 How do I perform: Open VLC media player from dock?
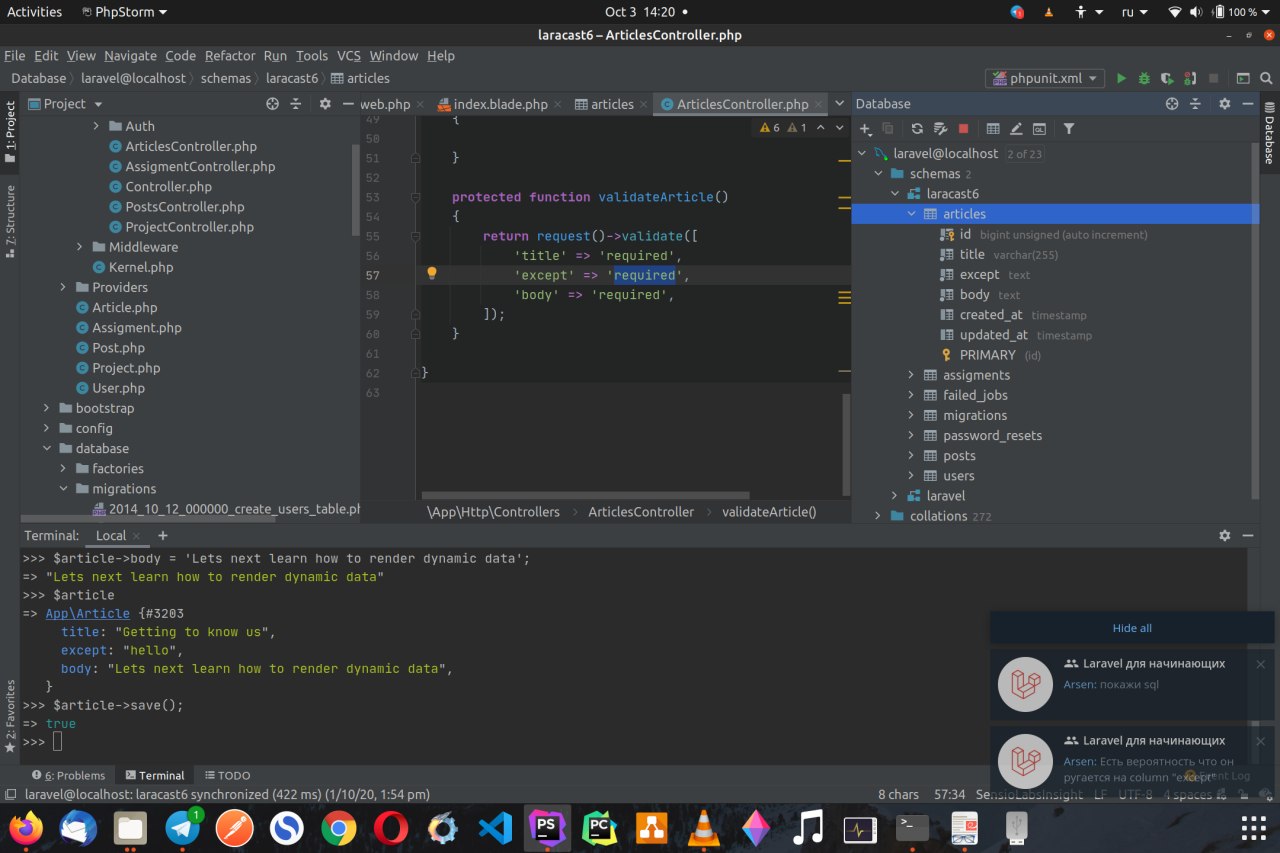point(704,828)
